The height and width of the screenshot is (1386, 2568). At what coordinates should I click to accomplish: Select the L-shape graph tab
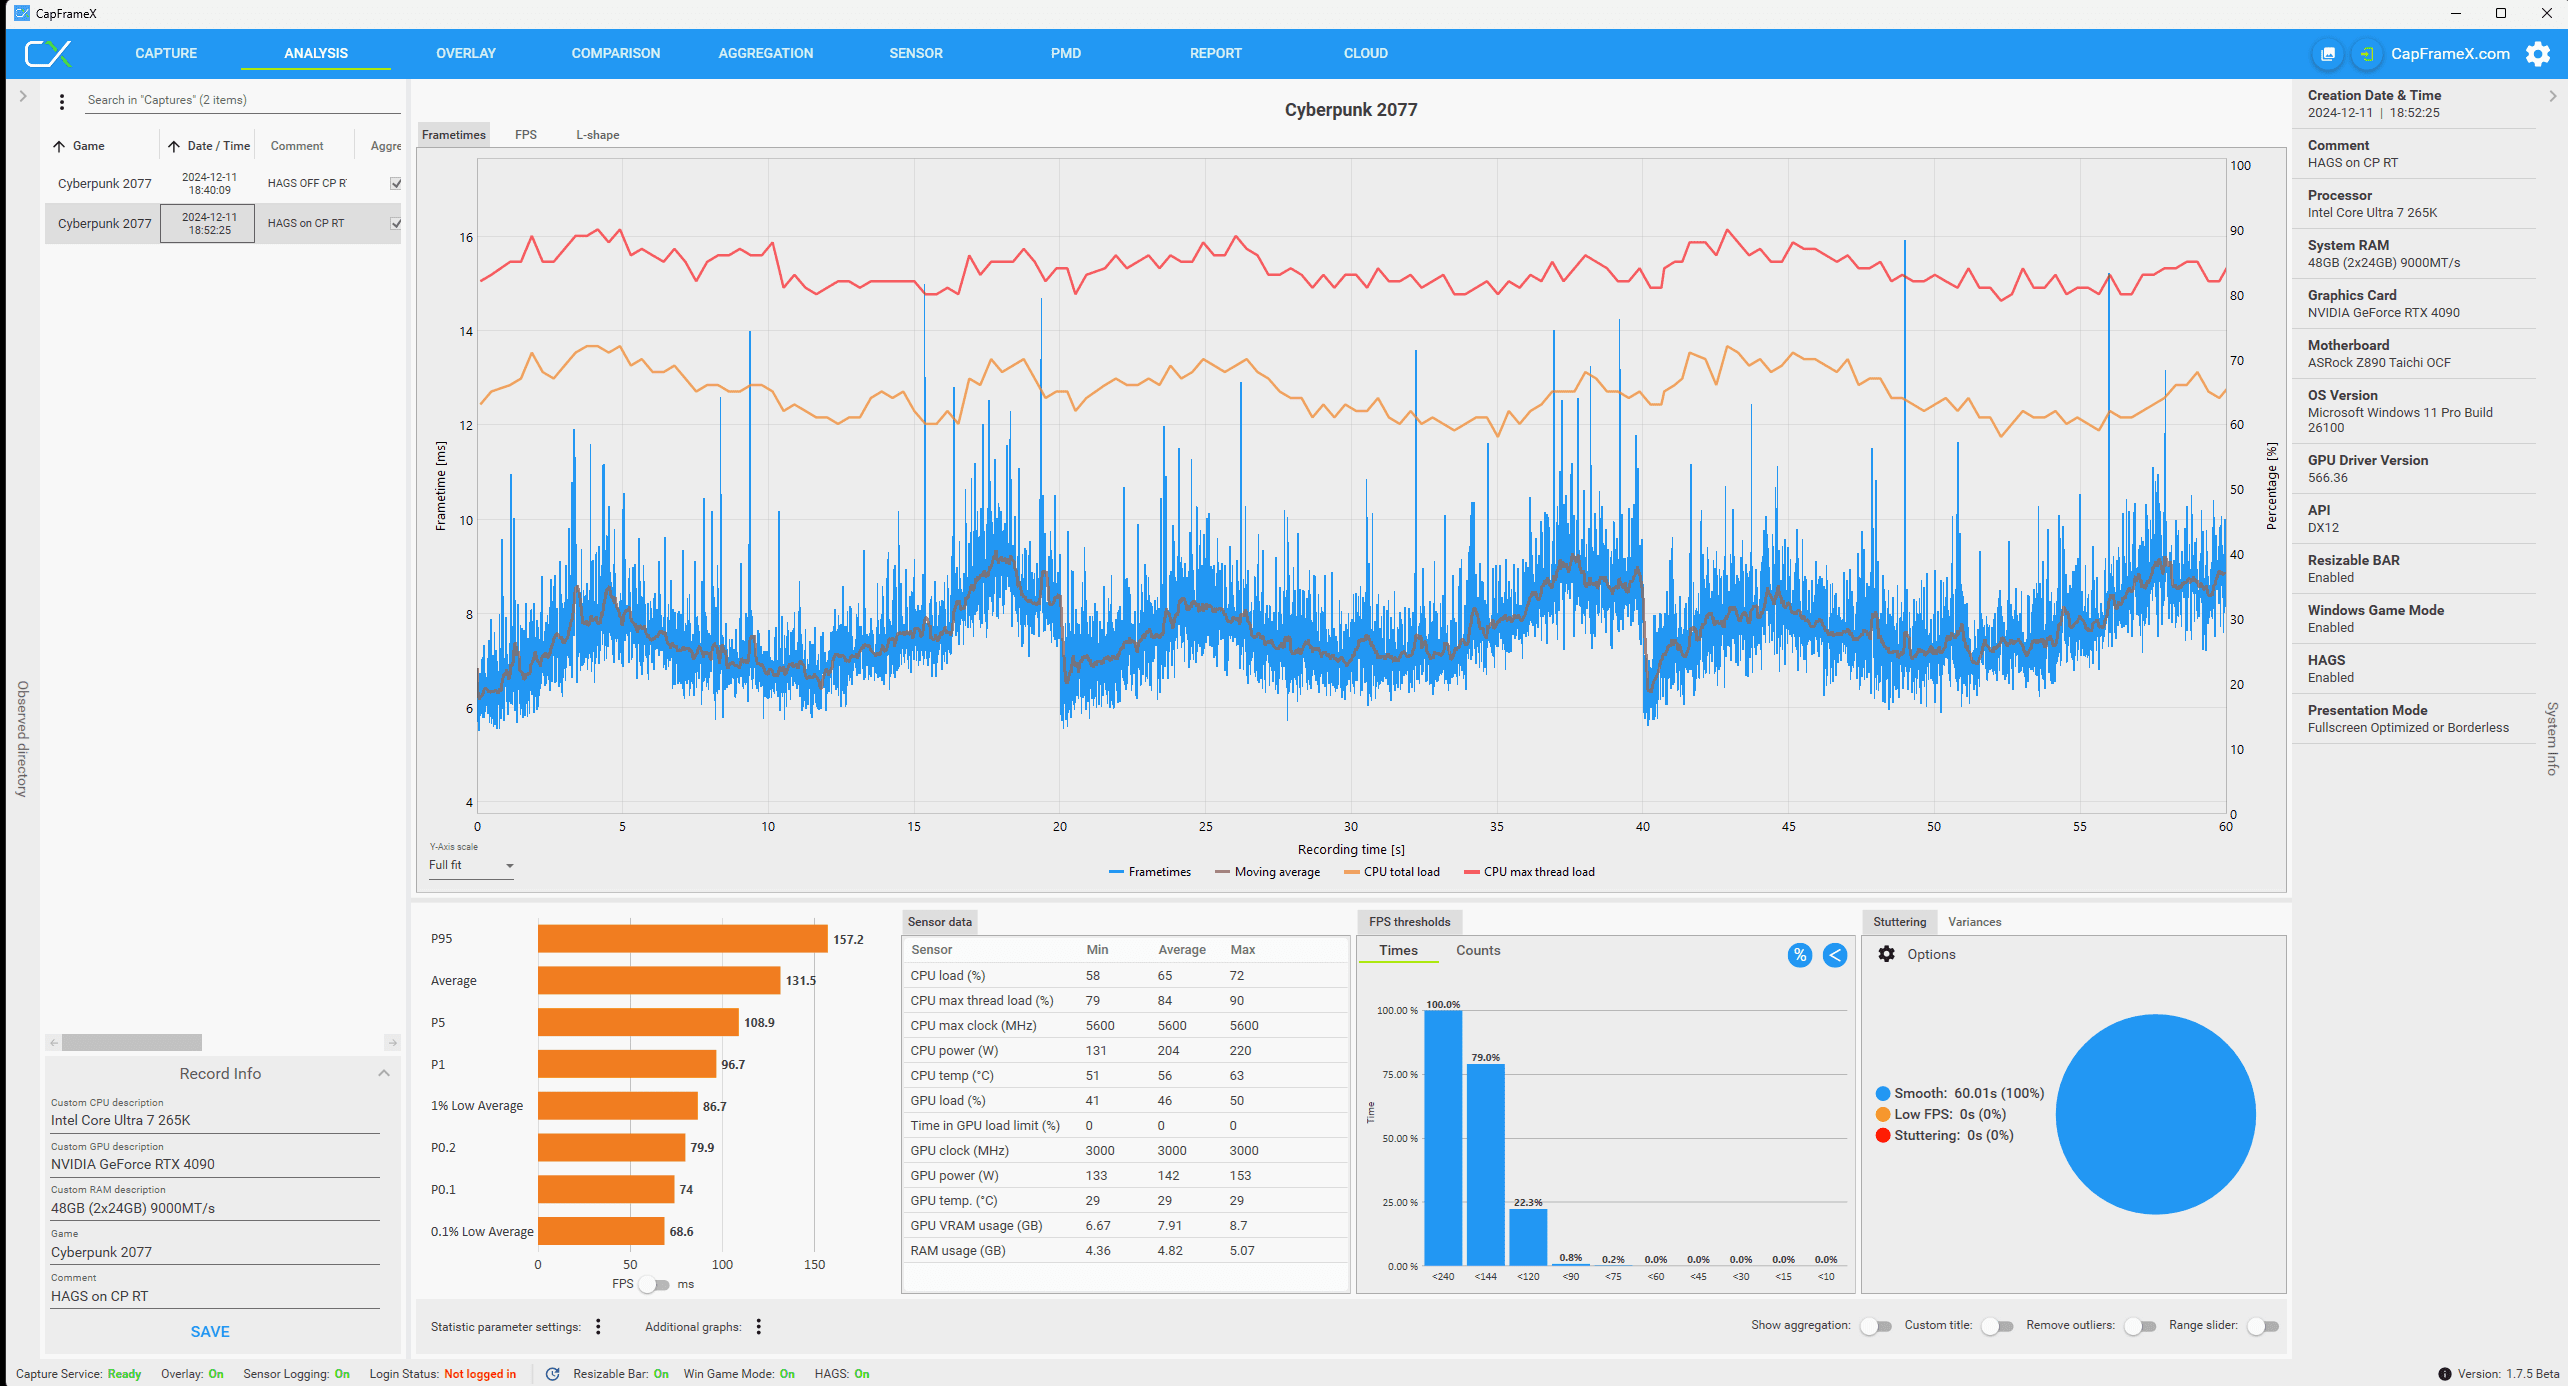click(597, 135)
